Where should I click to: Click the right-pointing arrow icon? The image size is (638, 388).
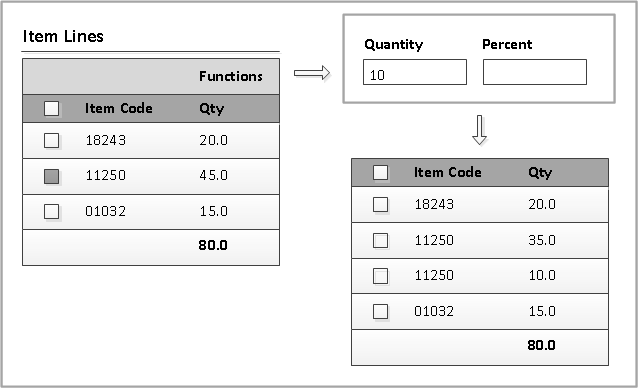click(x=312, y=73)
